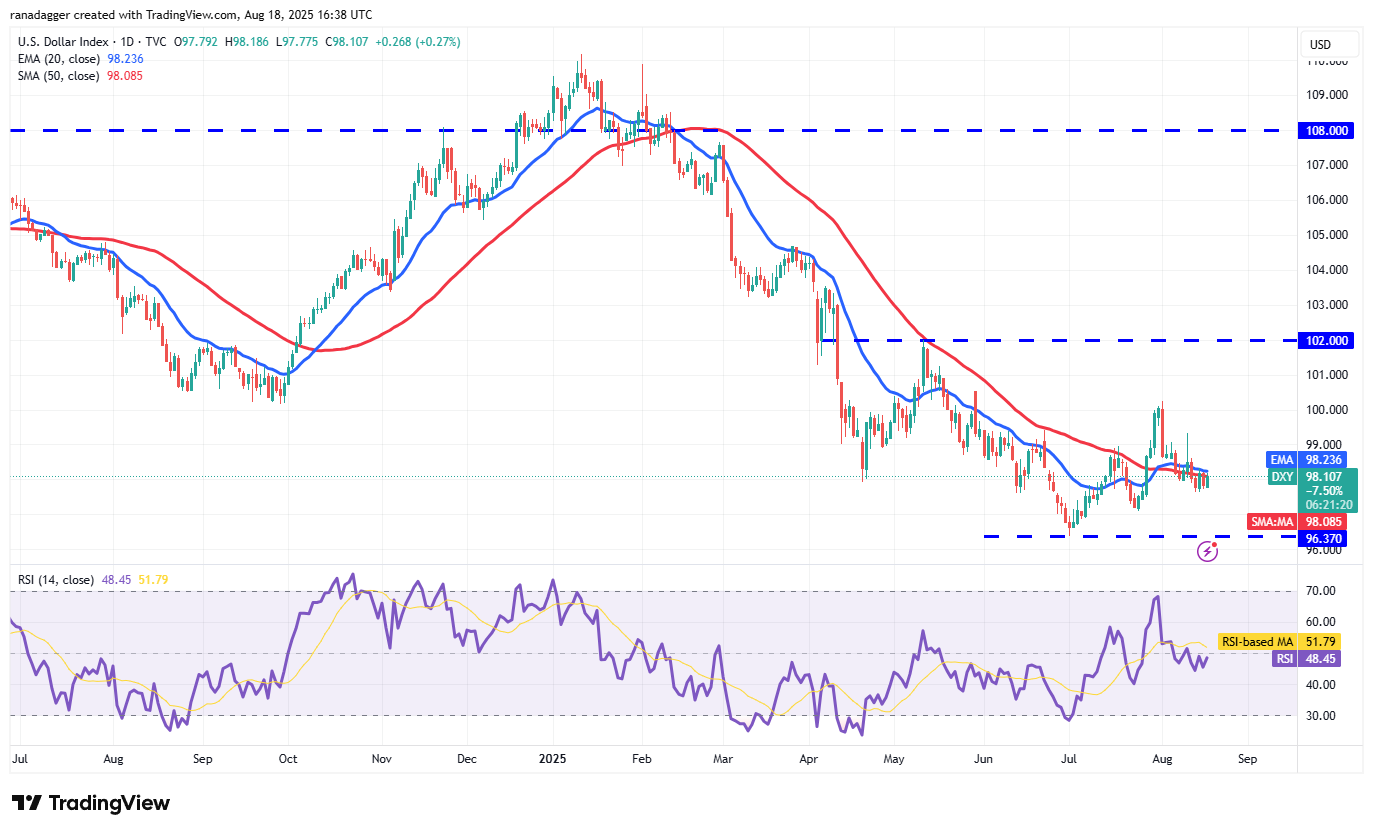Select the 102.000 horizontal level label
Screen dimensions: 1373x833
pos(1326,340)
